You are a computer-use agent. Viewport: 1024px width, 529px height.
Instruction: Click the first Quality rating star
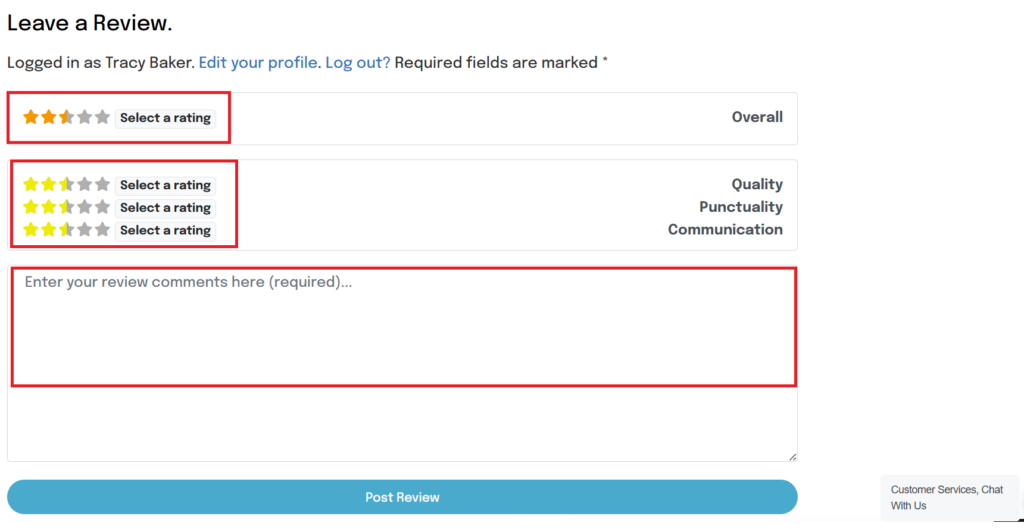tap(30, 185)
